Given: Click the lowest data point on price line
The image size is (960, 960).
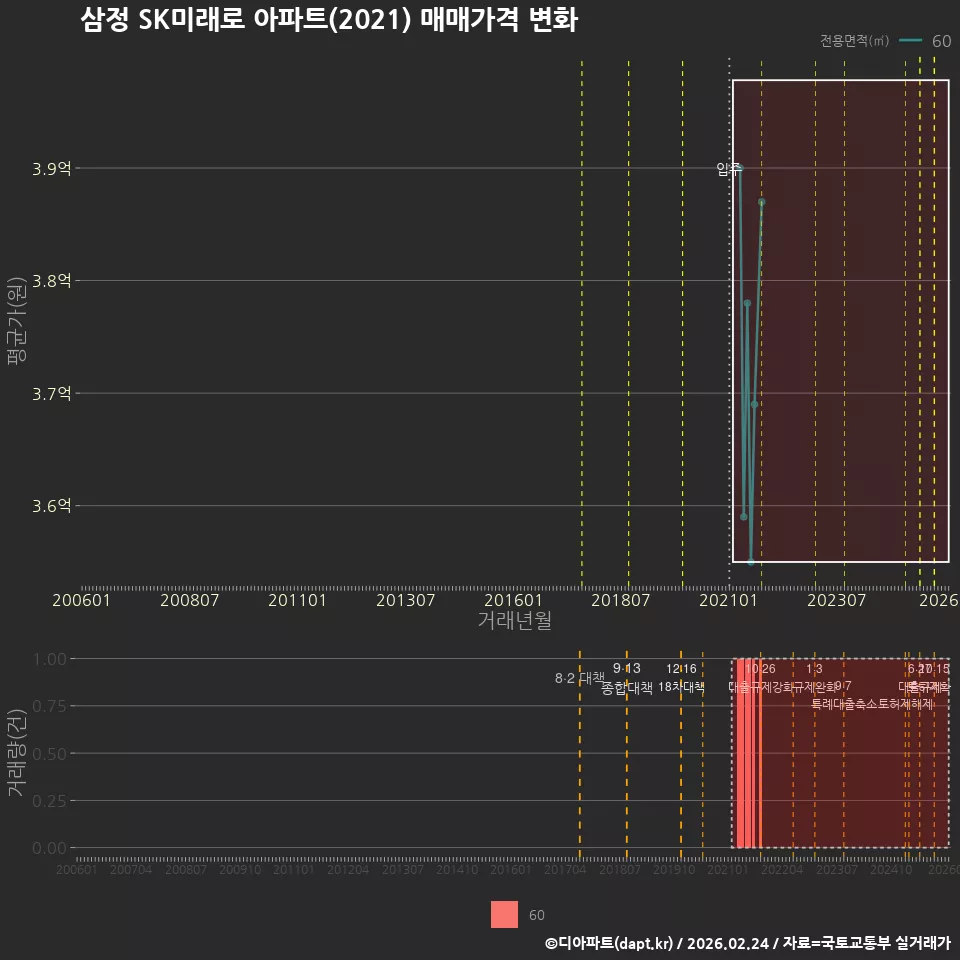Looking at the screenshot, I should pos(751,561).
